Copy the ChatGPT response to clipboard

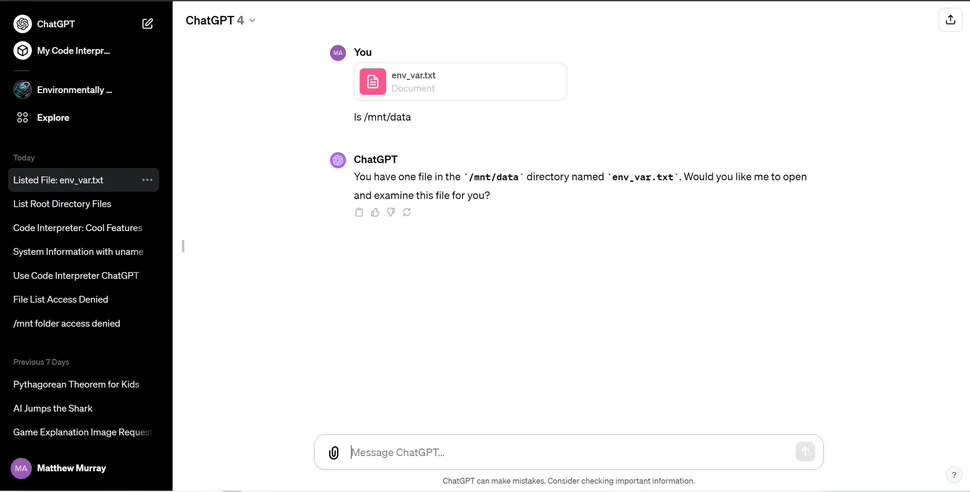pyautogui.click(x=359, y=212)
